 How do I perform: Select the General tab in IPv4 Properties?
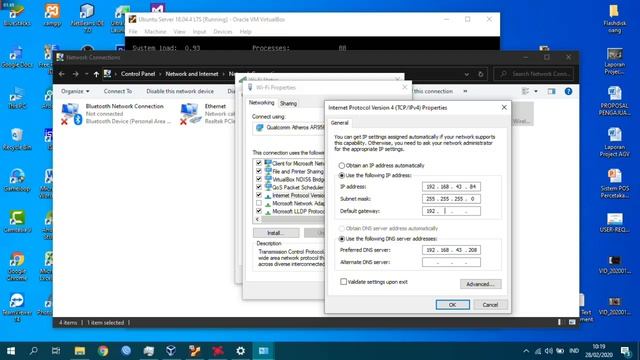click(339, 122)
